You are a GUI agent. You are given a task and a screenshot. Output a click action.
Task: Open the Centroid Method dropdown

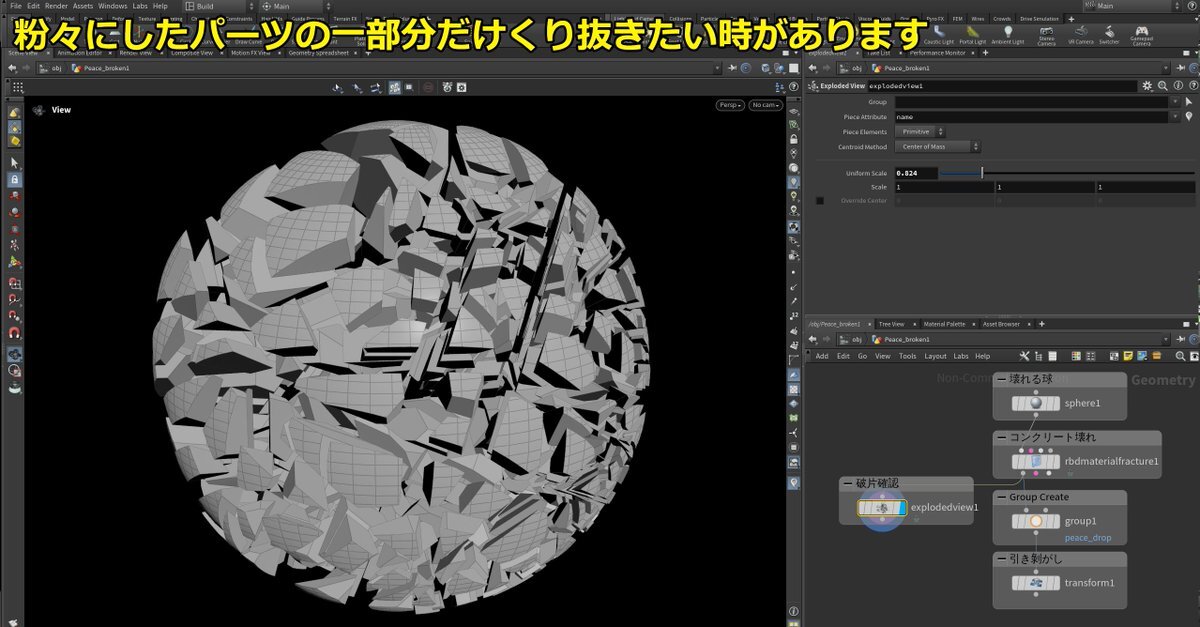pyautogui.click(x=934, y=147)
